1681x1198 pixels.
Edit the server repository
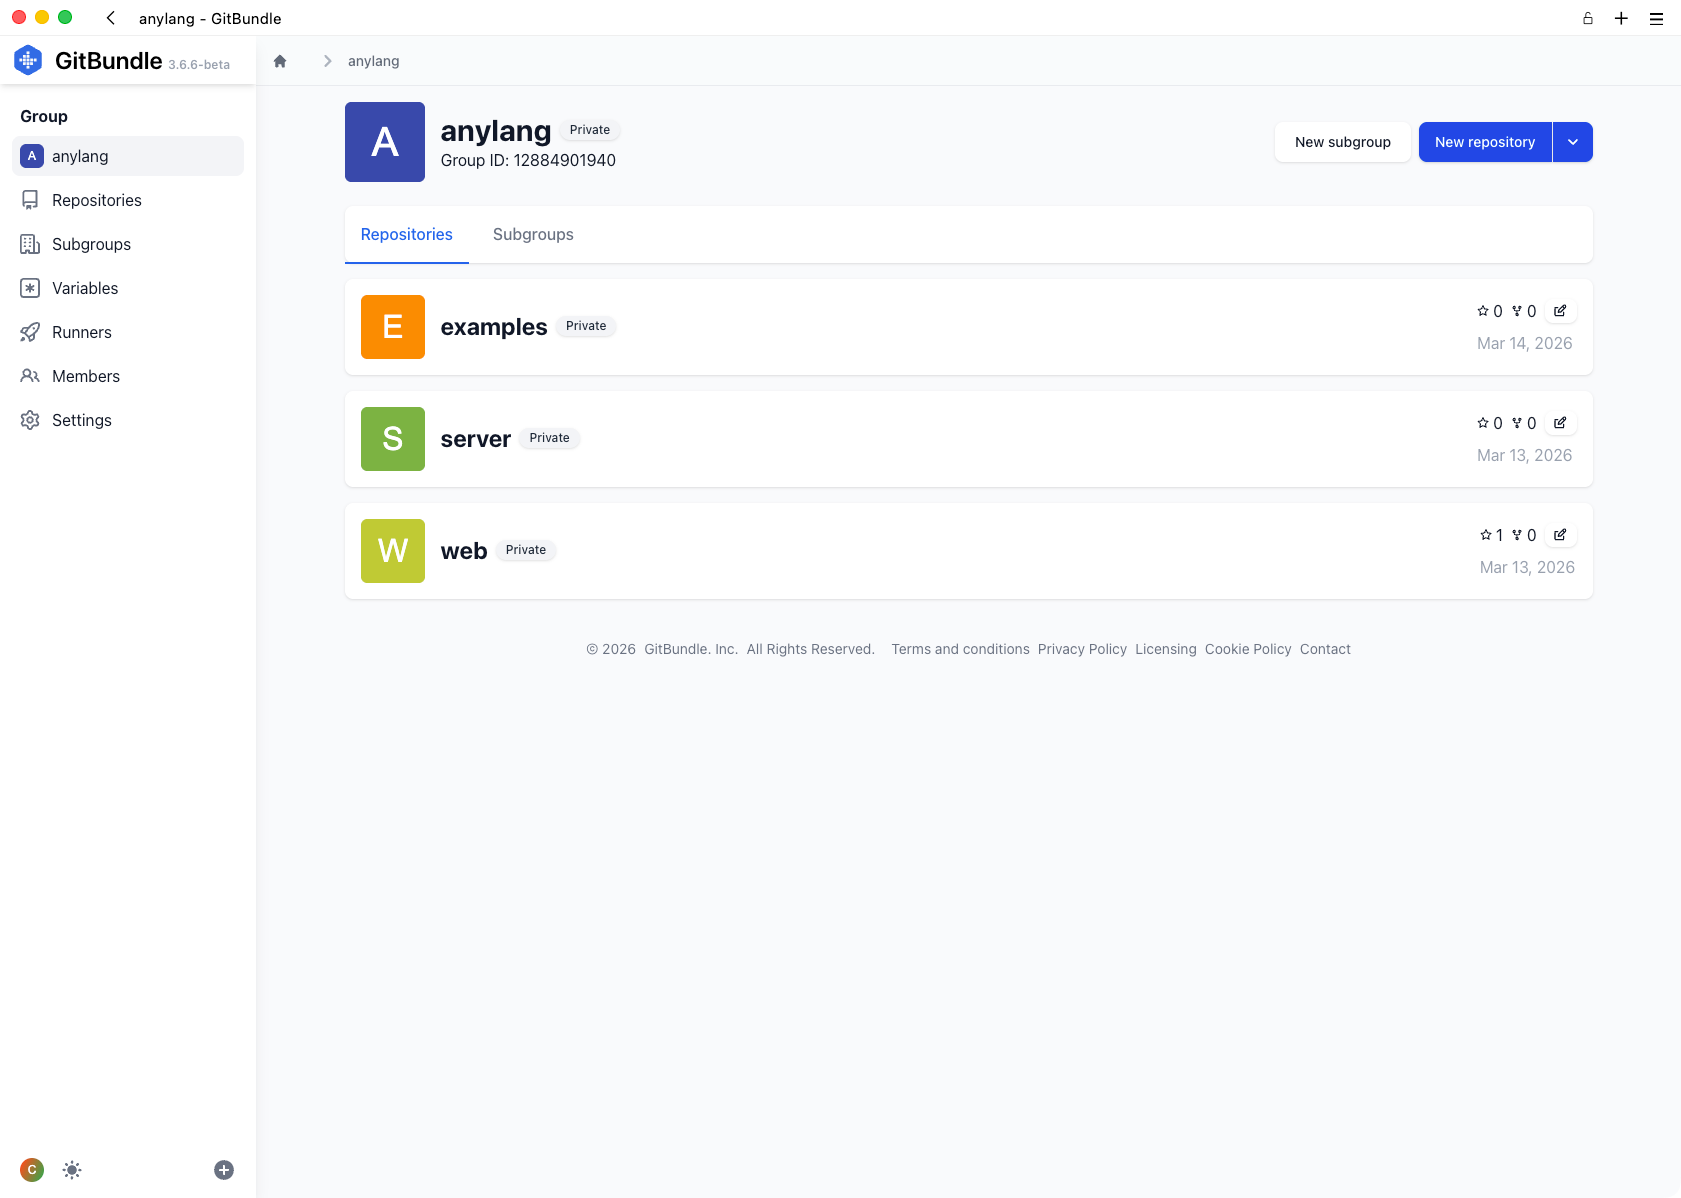[x=1560, y=423]
